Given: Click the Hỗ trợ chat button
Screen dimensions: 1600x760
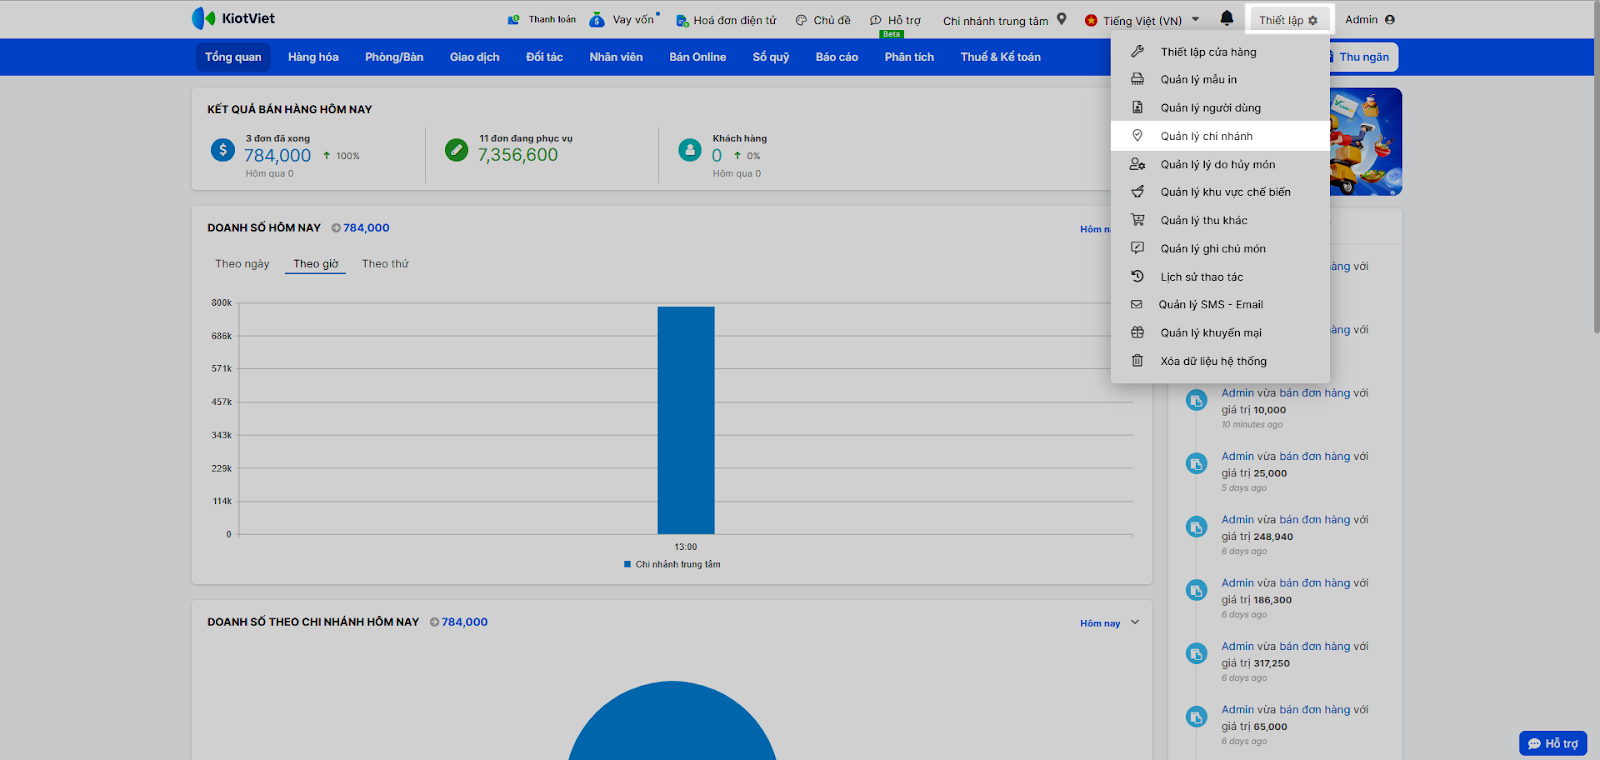Looking at the screenshot, I should (x=1552, y=743).
